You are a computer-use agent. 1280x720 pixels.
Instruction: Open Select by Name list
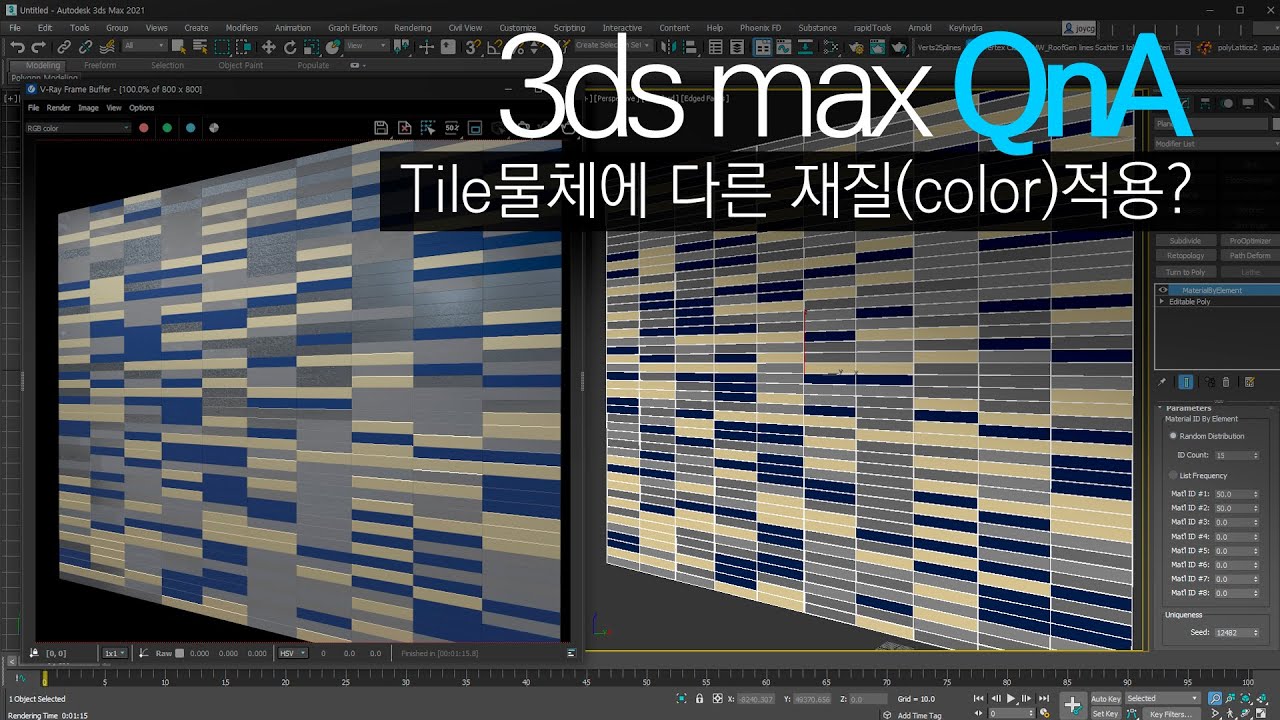click(200, 46)
